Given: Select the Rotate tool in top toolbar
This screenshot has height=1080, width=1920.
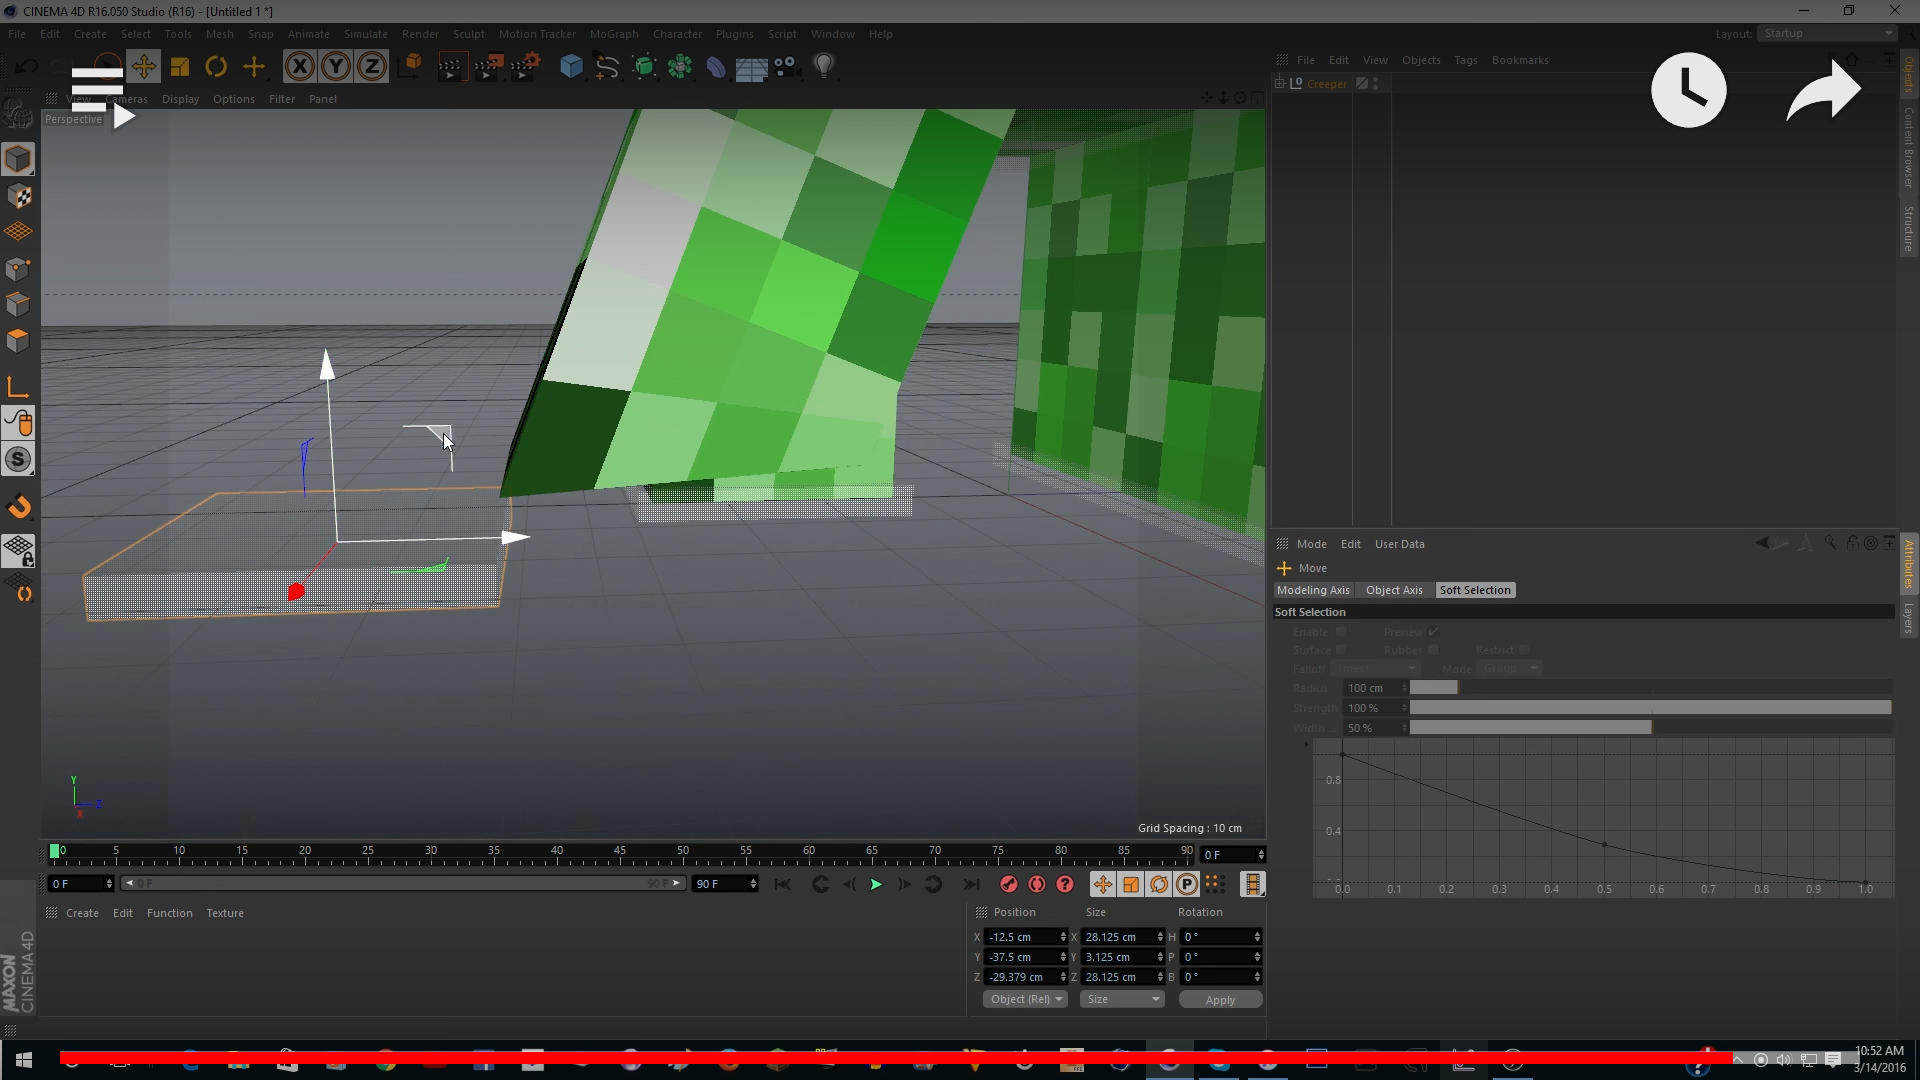Looking at the screenshot, I should [x=216, y=67].
